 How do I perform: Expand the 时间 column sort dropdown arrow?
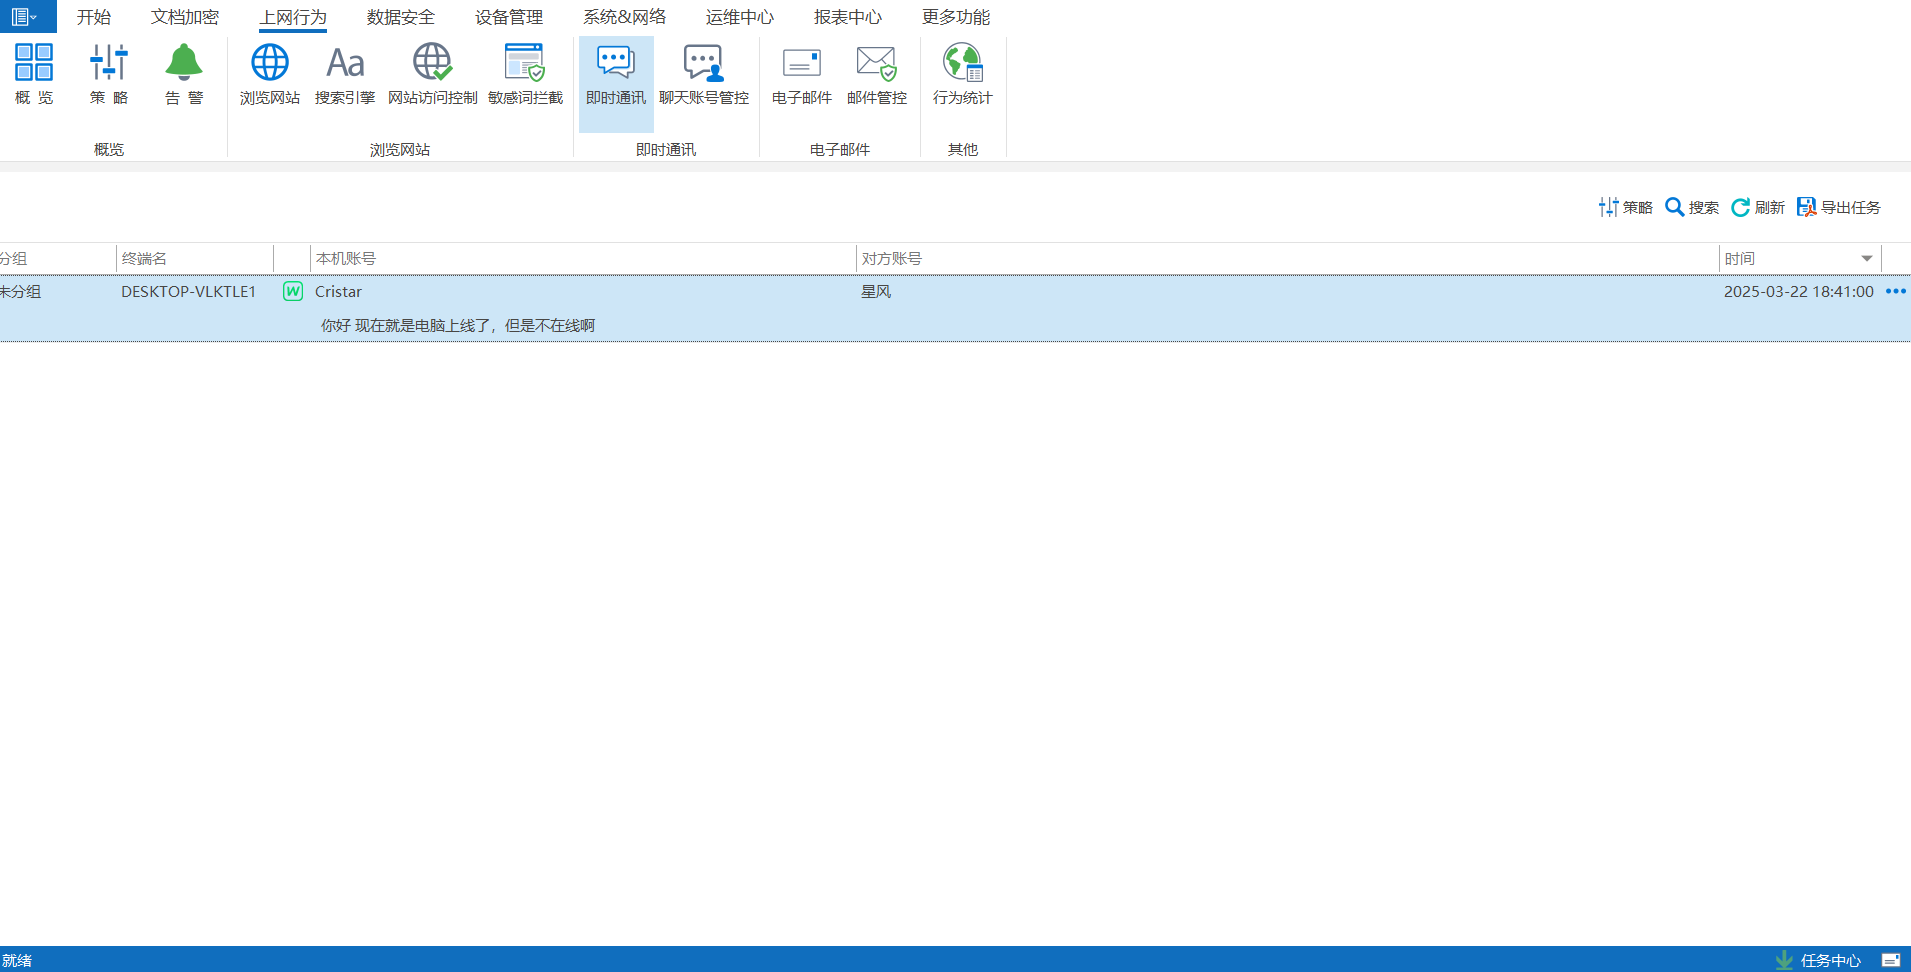tap(1866, 259)
